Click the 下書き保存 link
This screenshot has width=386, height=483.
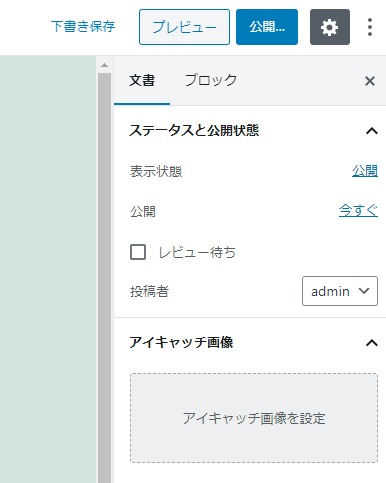tap(83, 26)
